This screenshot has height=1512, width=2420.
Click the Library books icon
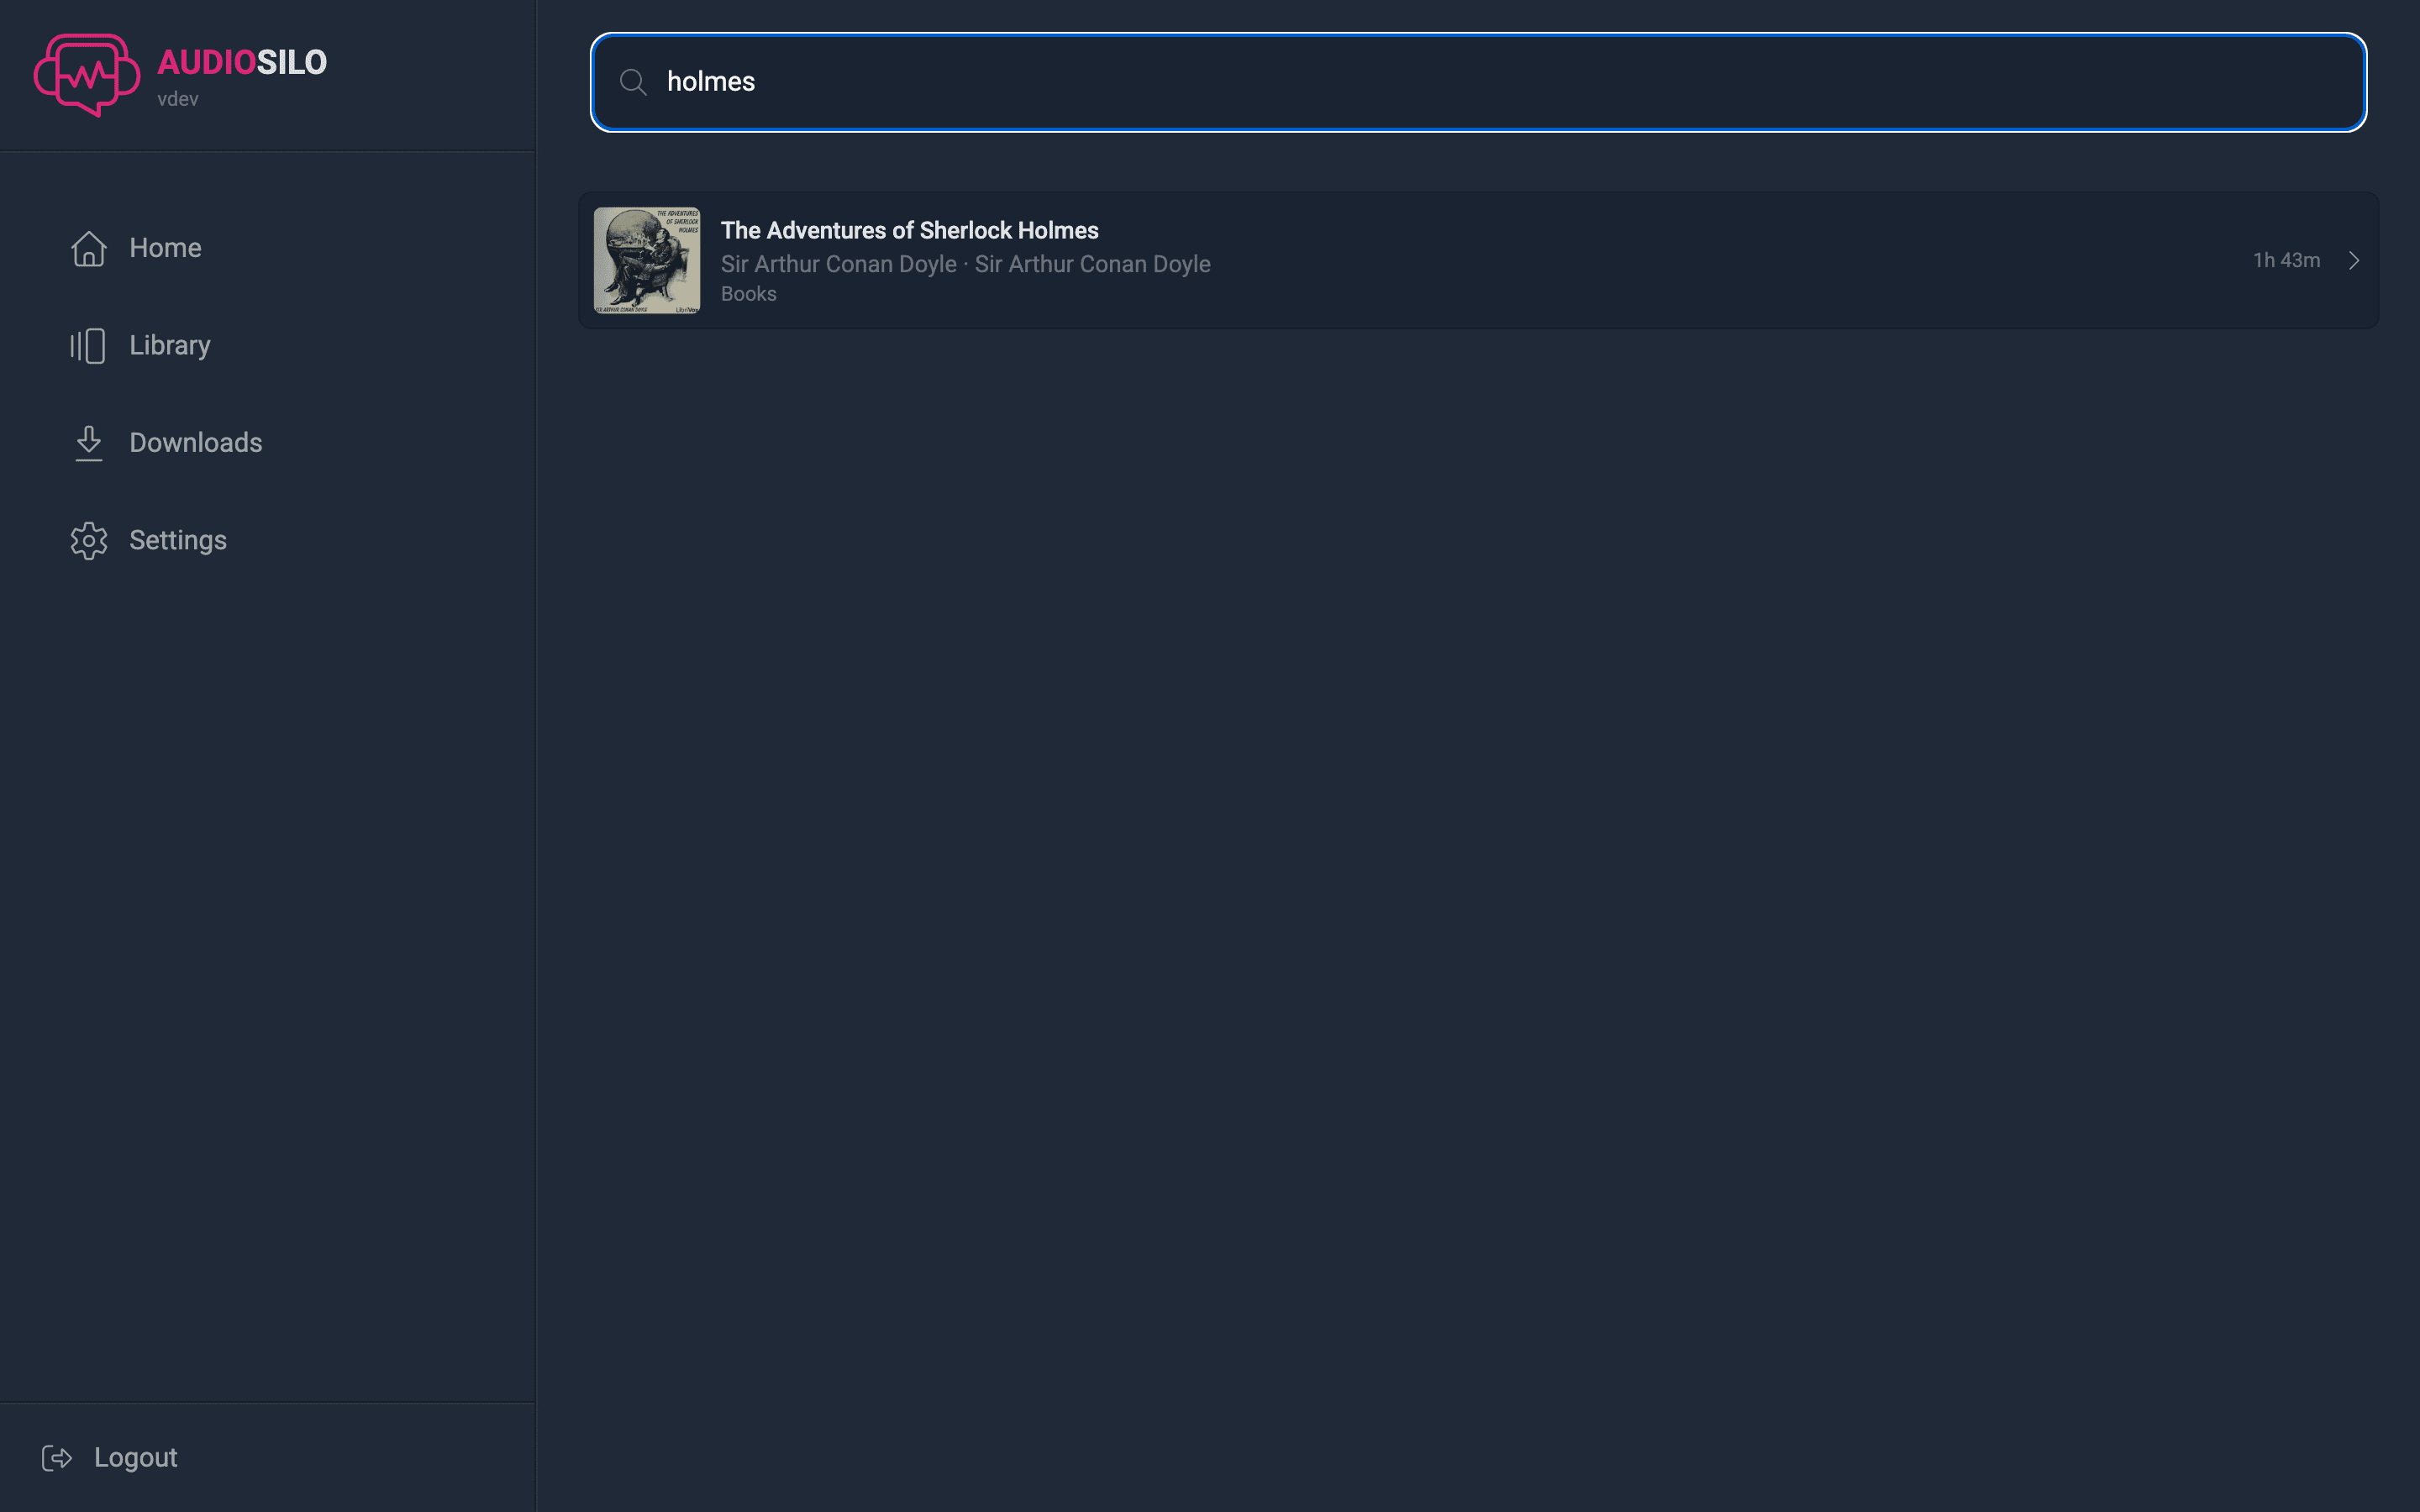click(88, 346)
